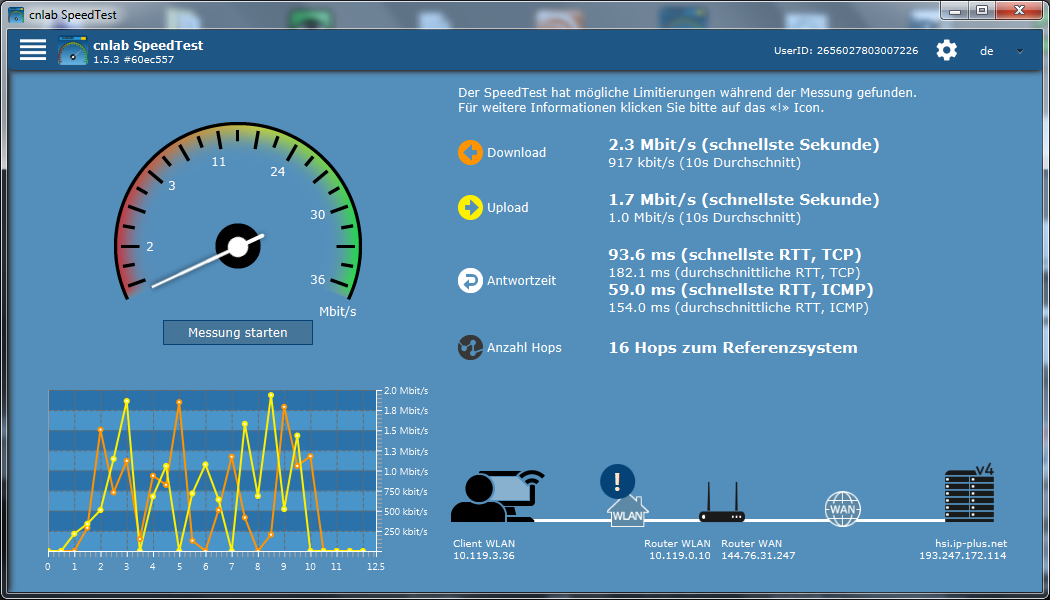Click the hsi.ip-plus.net server label
Image resolution: width=1050 pixels, height=600 pixels.
(x=971, y=544)
